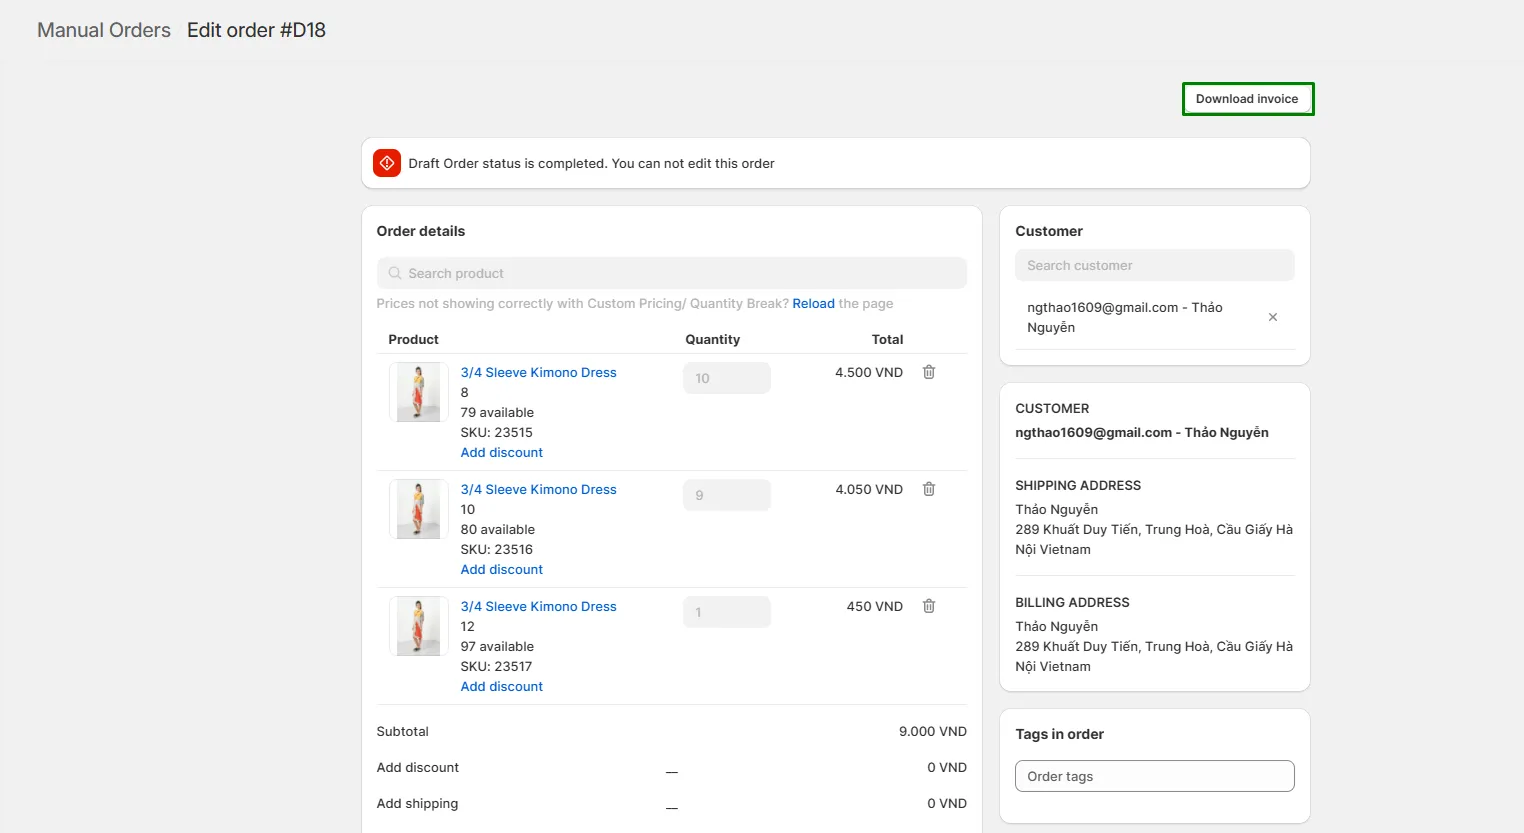The image size is (1524, 833).
Task: Click the order-level Add discount row
Action: (x=418, y=767)
